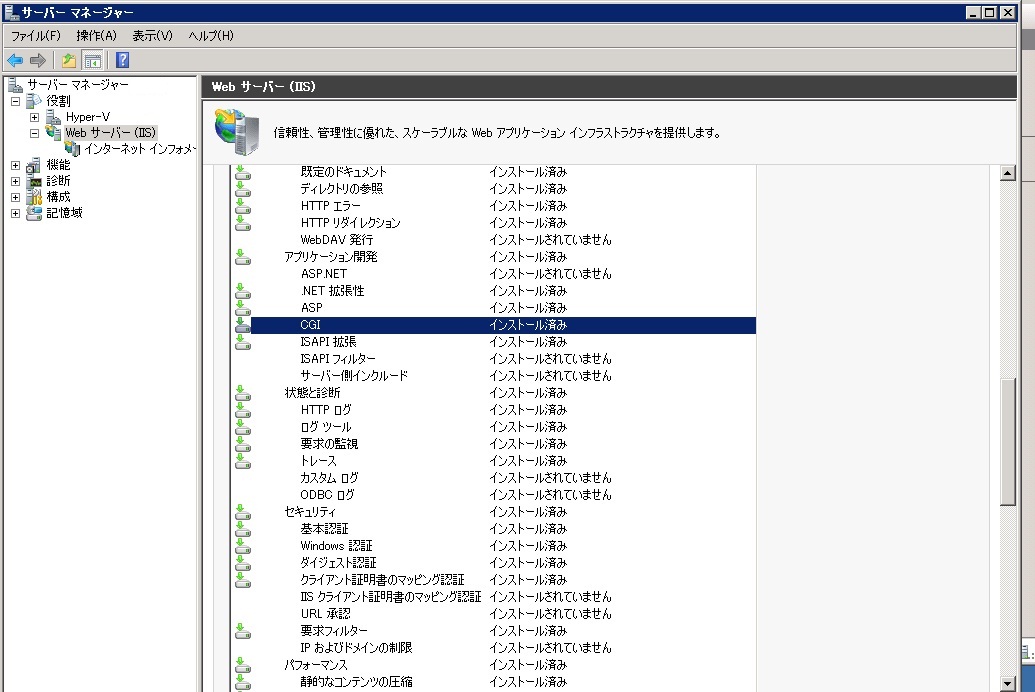The height and width of the screenshot is (692, 1035).
Task: Expand the 記憶域 tree node
Action: [x=16, y=213]
